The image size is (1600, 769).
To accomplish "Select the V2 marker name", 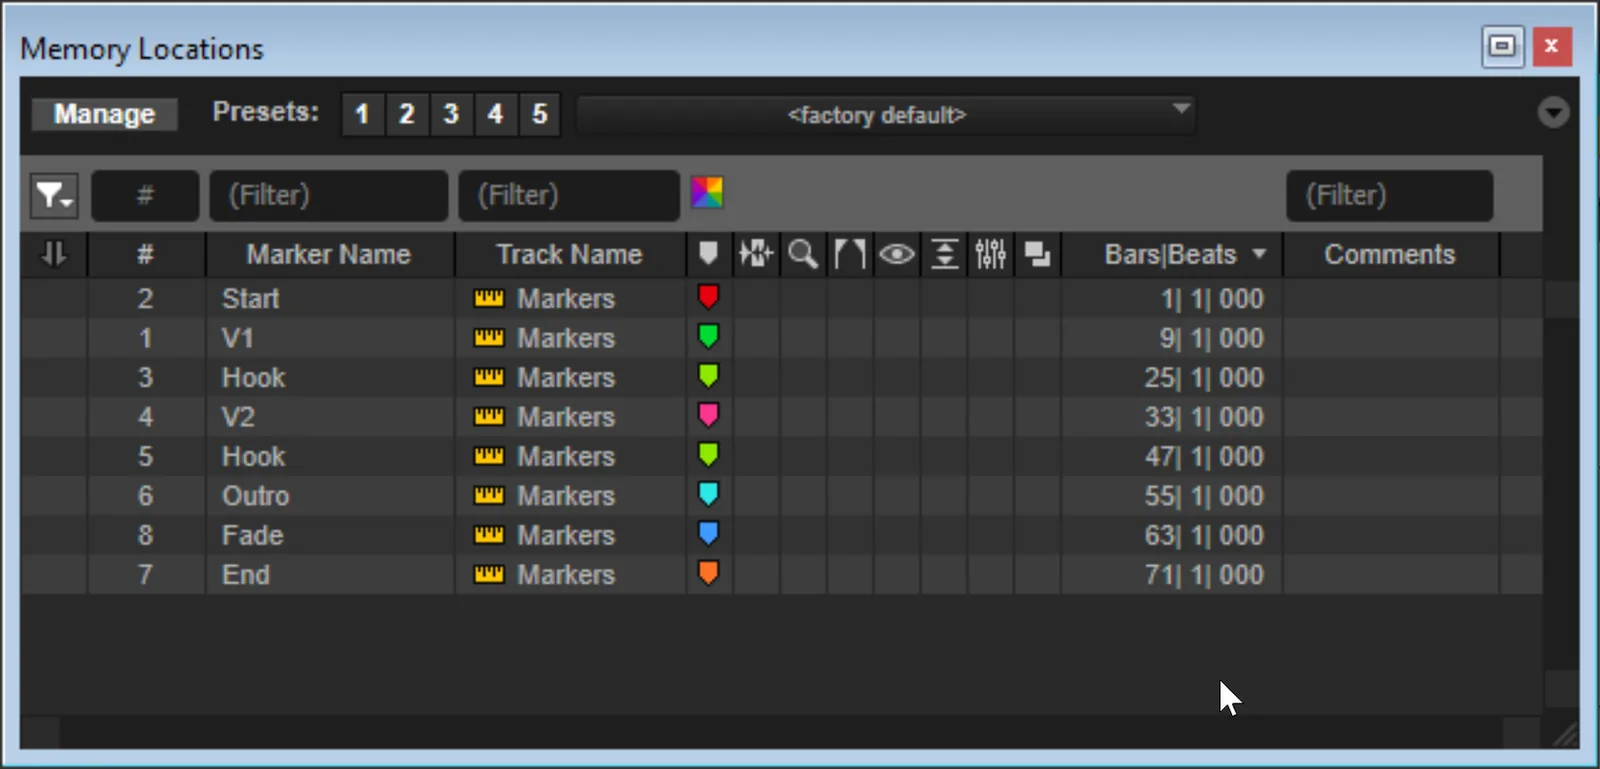I will (238, 417).
